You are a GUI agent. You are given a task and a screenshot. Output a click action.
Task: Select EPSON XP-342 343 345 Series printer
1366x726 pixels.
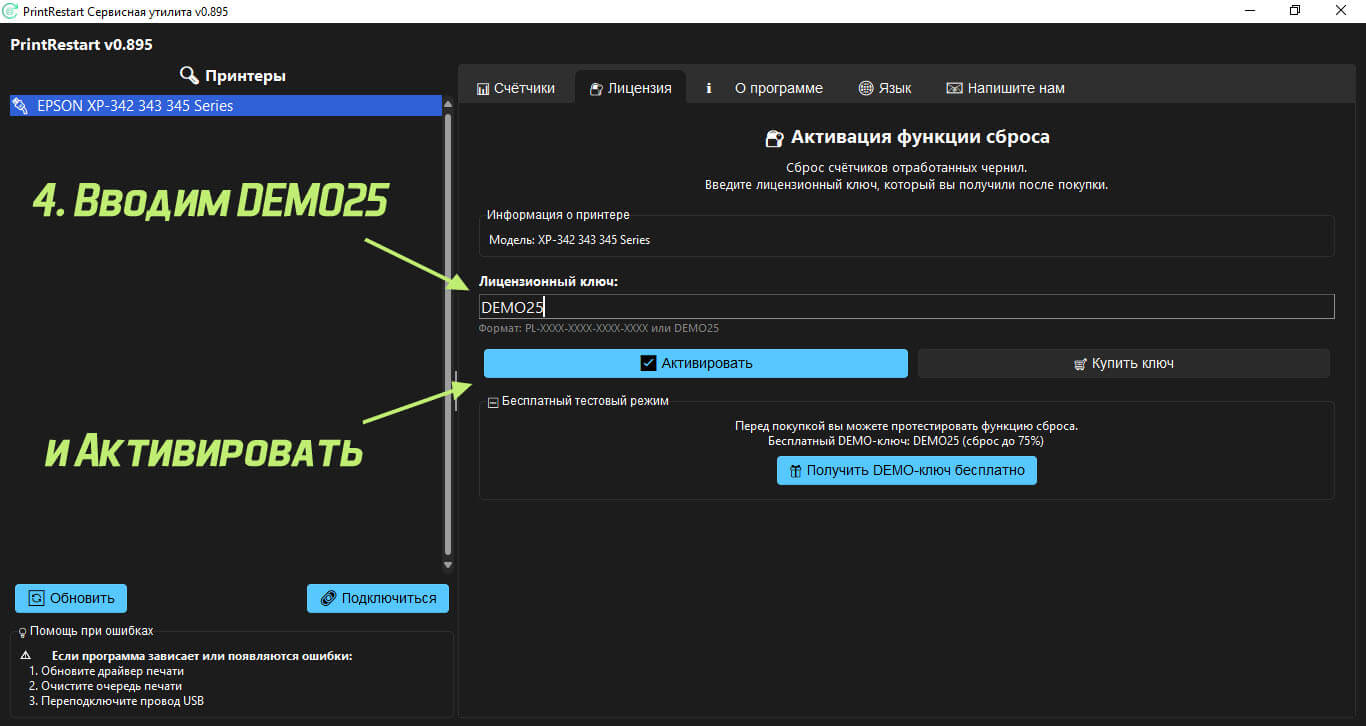(x=226, y=105)
